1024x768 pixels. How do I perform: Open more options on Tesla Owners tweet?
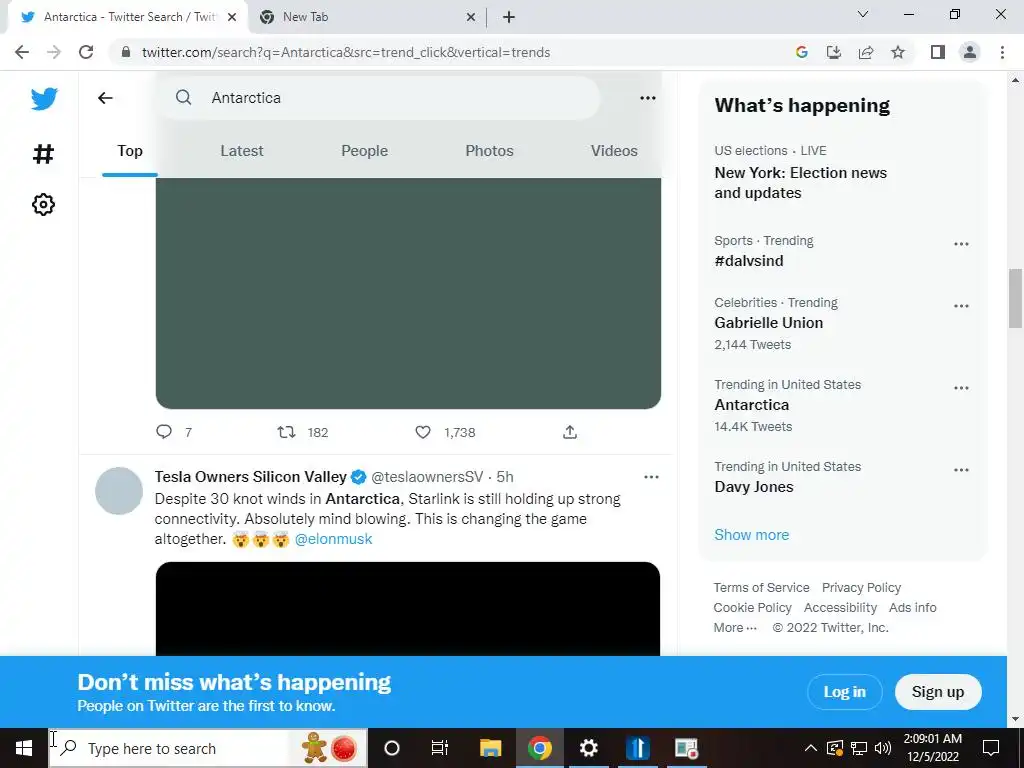click(651, 477)
